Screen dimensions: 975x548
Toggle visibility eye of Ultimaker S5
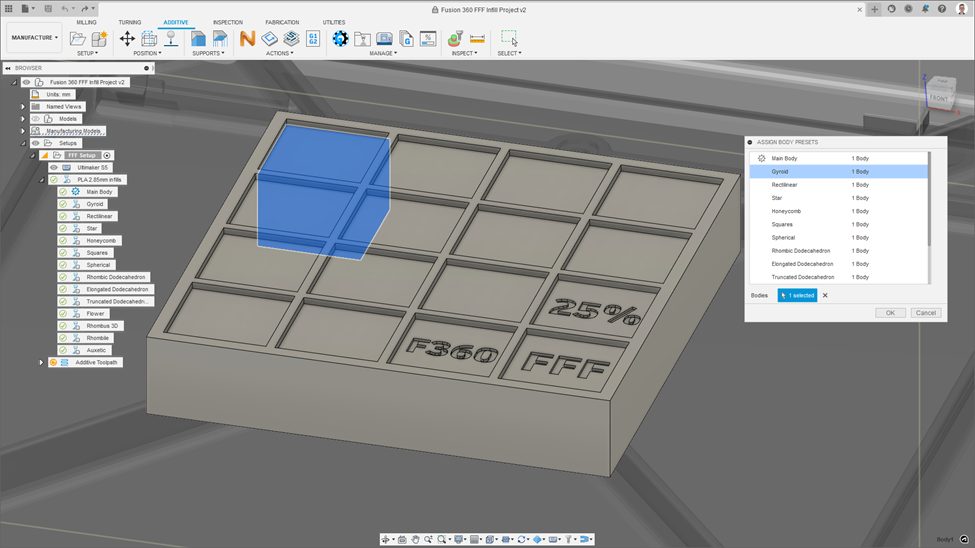pos(54,167)
